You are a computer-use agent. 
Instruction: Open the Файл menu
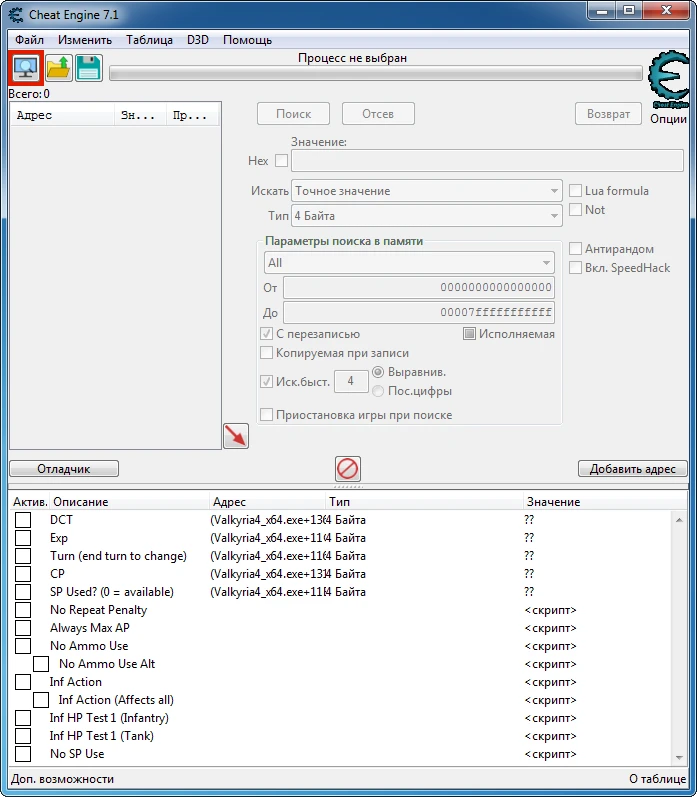29,40
